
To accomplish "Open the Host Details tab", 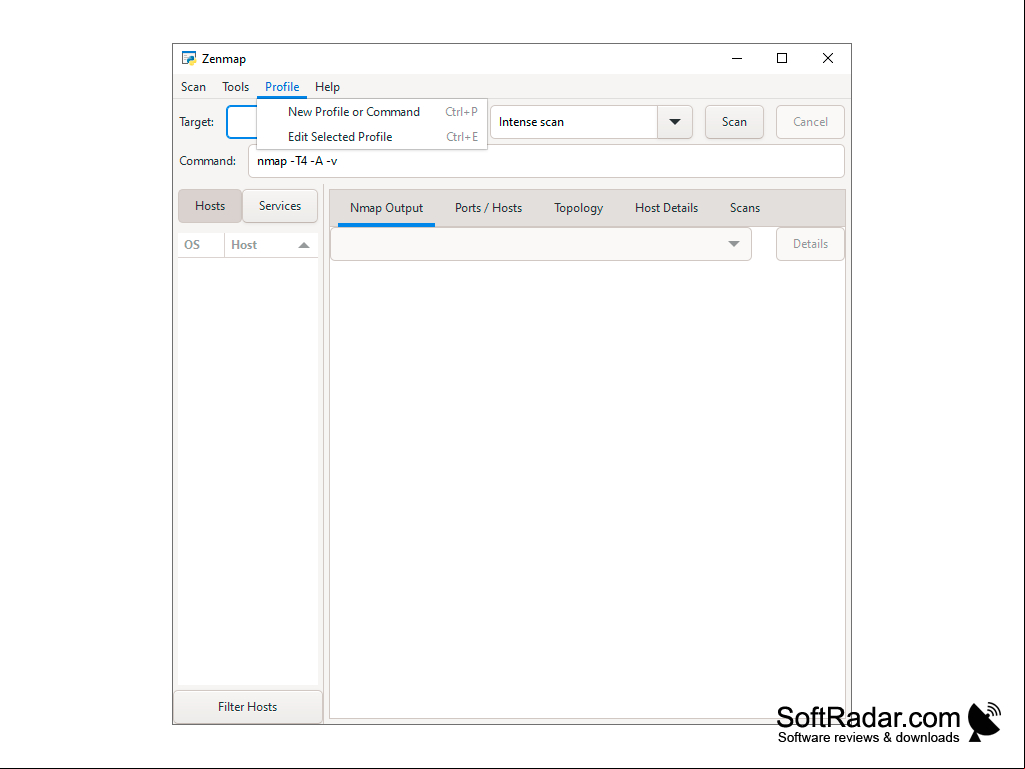I will [666, 209].
